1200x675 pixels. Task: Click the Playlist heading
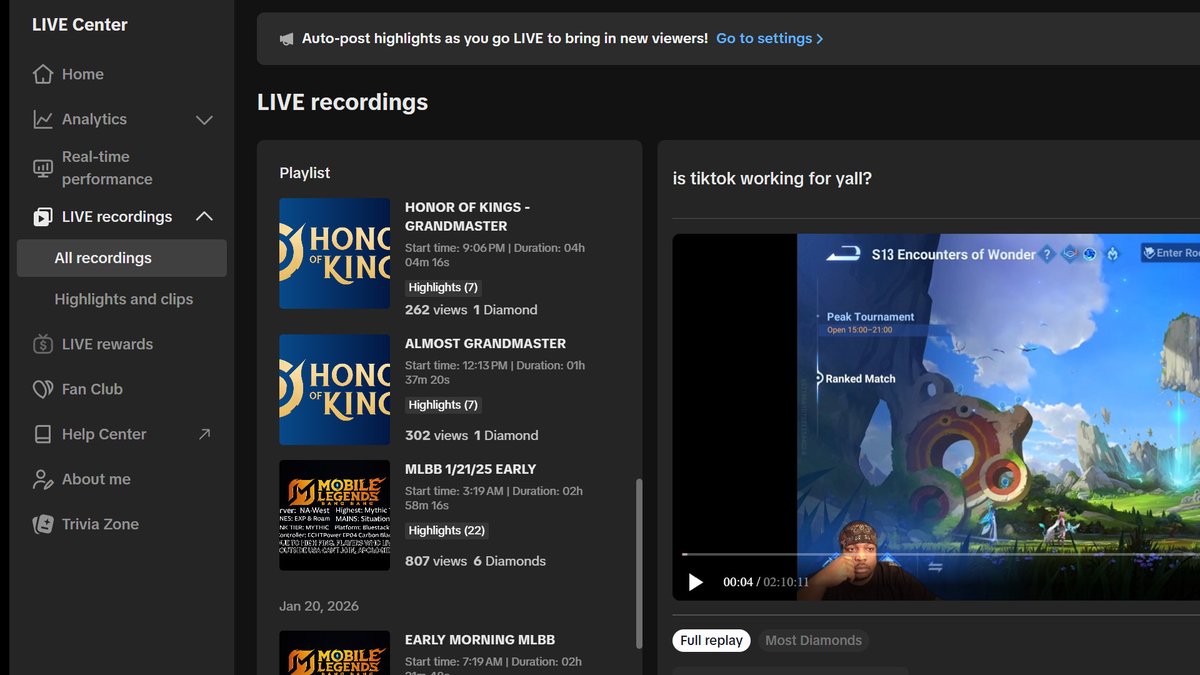305,173
